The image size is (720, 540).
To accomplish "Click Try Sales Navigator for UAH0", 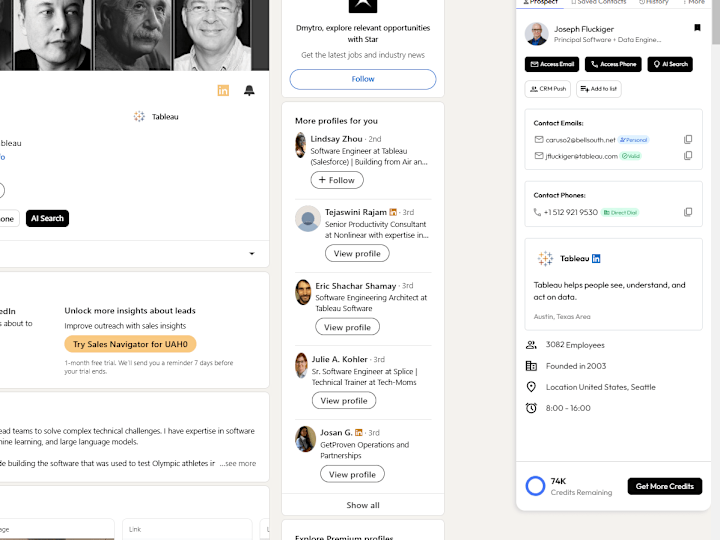I will (130, 344).
